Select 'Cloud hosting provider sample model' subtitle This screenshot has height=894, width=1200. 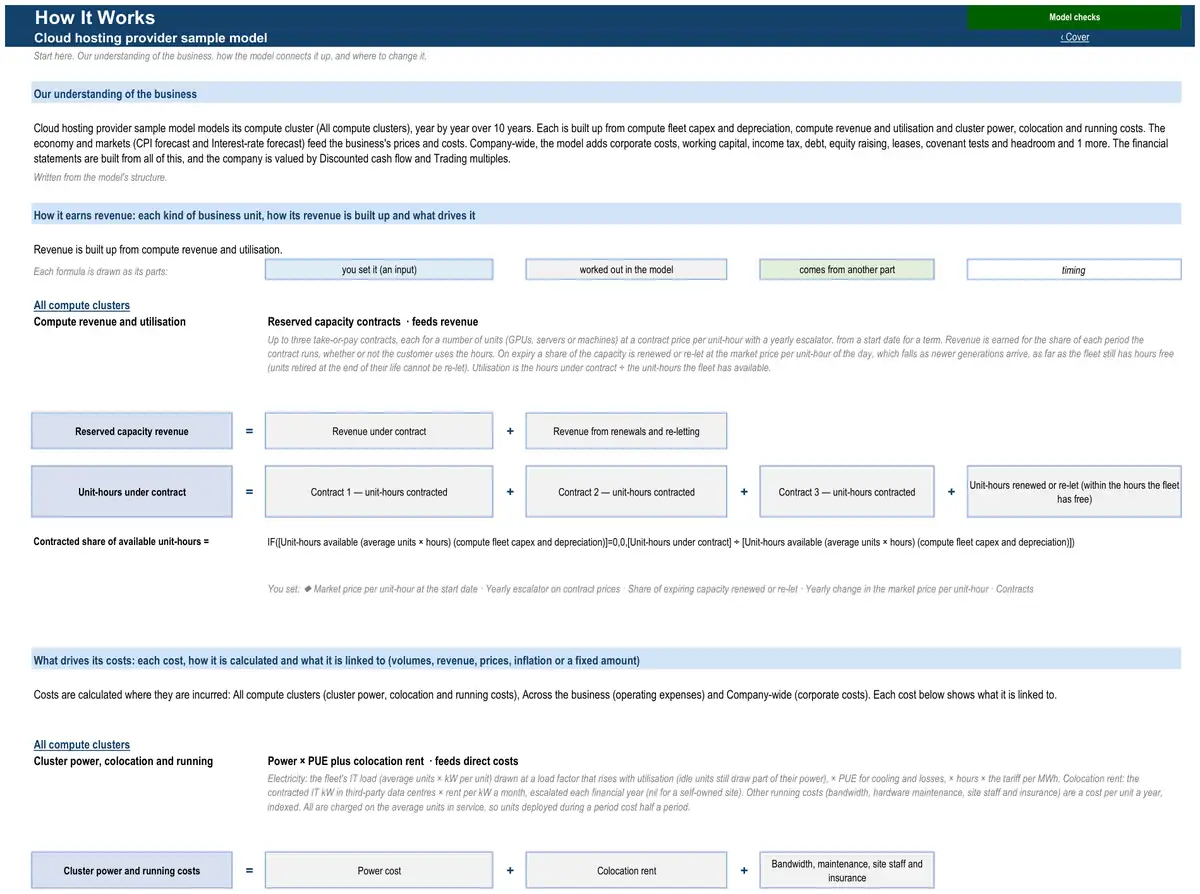coord(151,37)
